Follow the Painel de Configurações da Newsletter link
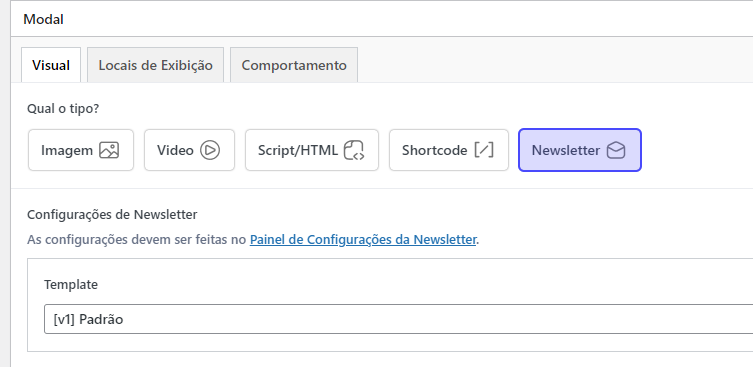The image size is (753, 367). [x=363, y=239]
